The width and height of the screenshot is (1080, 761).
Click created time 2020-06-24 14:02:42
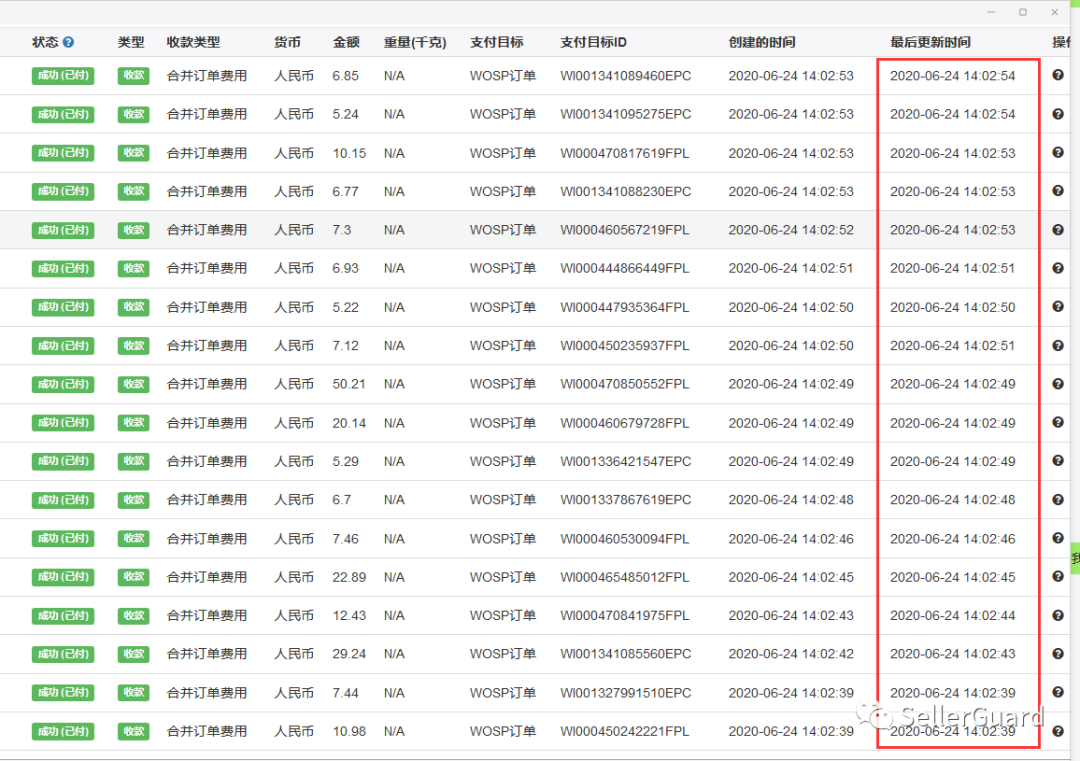(x=791, y=654)
